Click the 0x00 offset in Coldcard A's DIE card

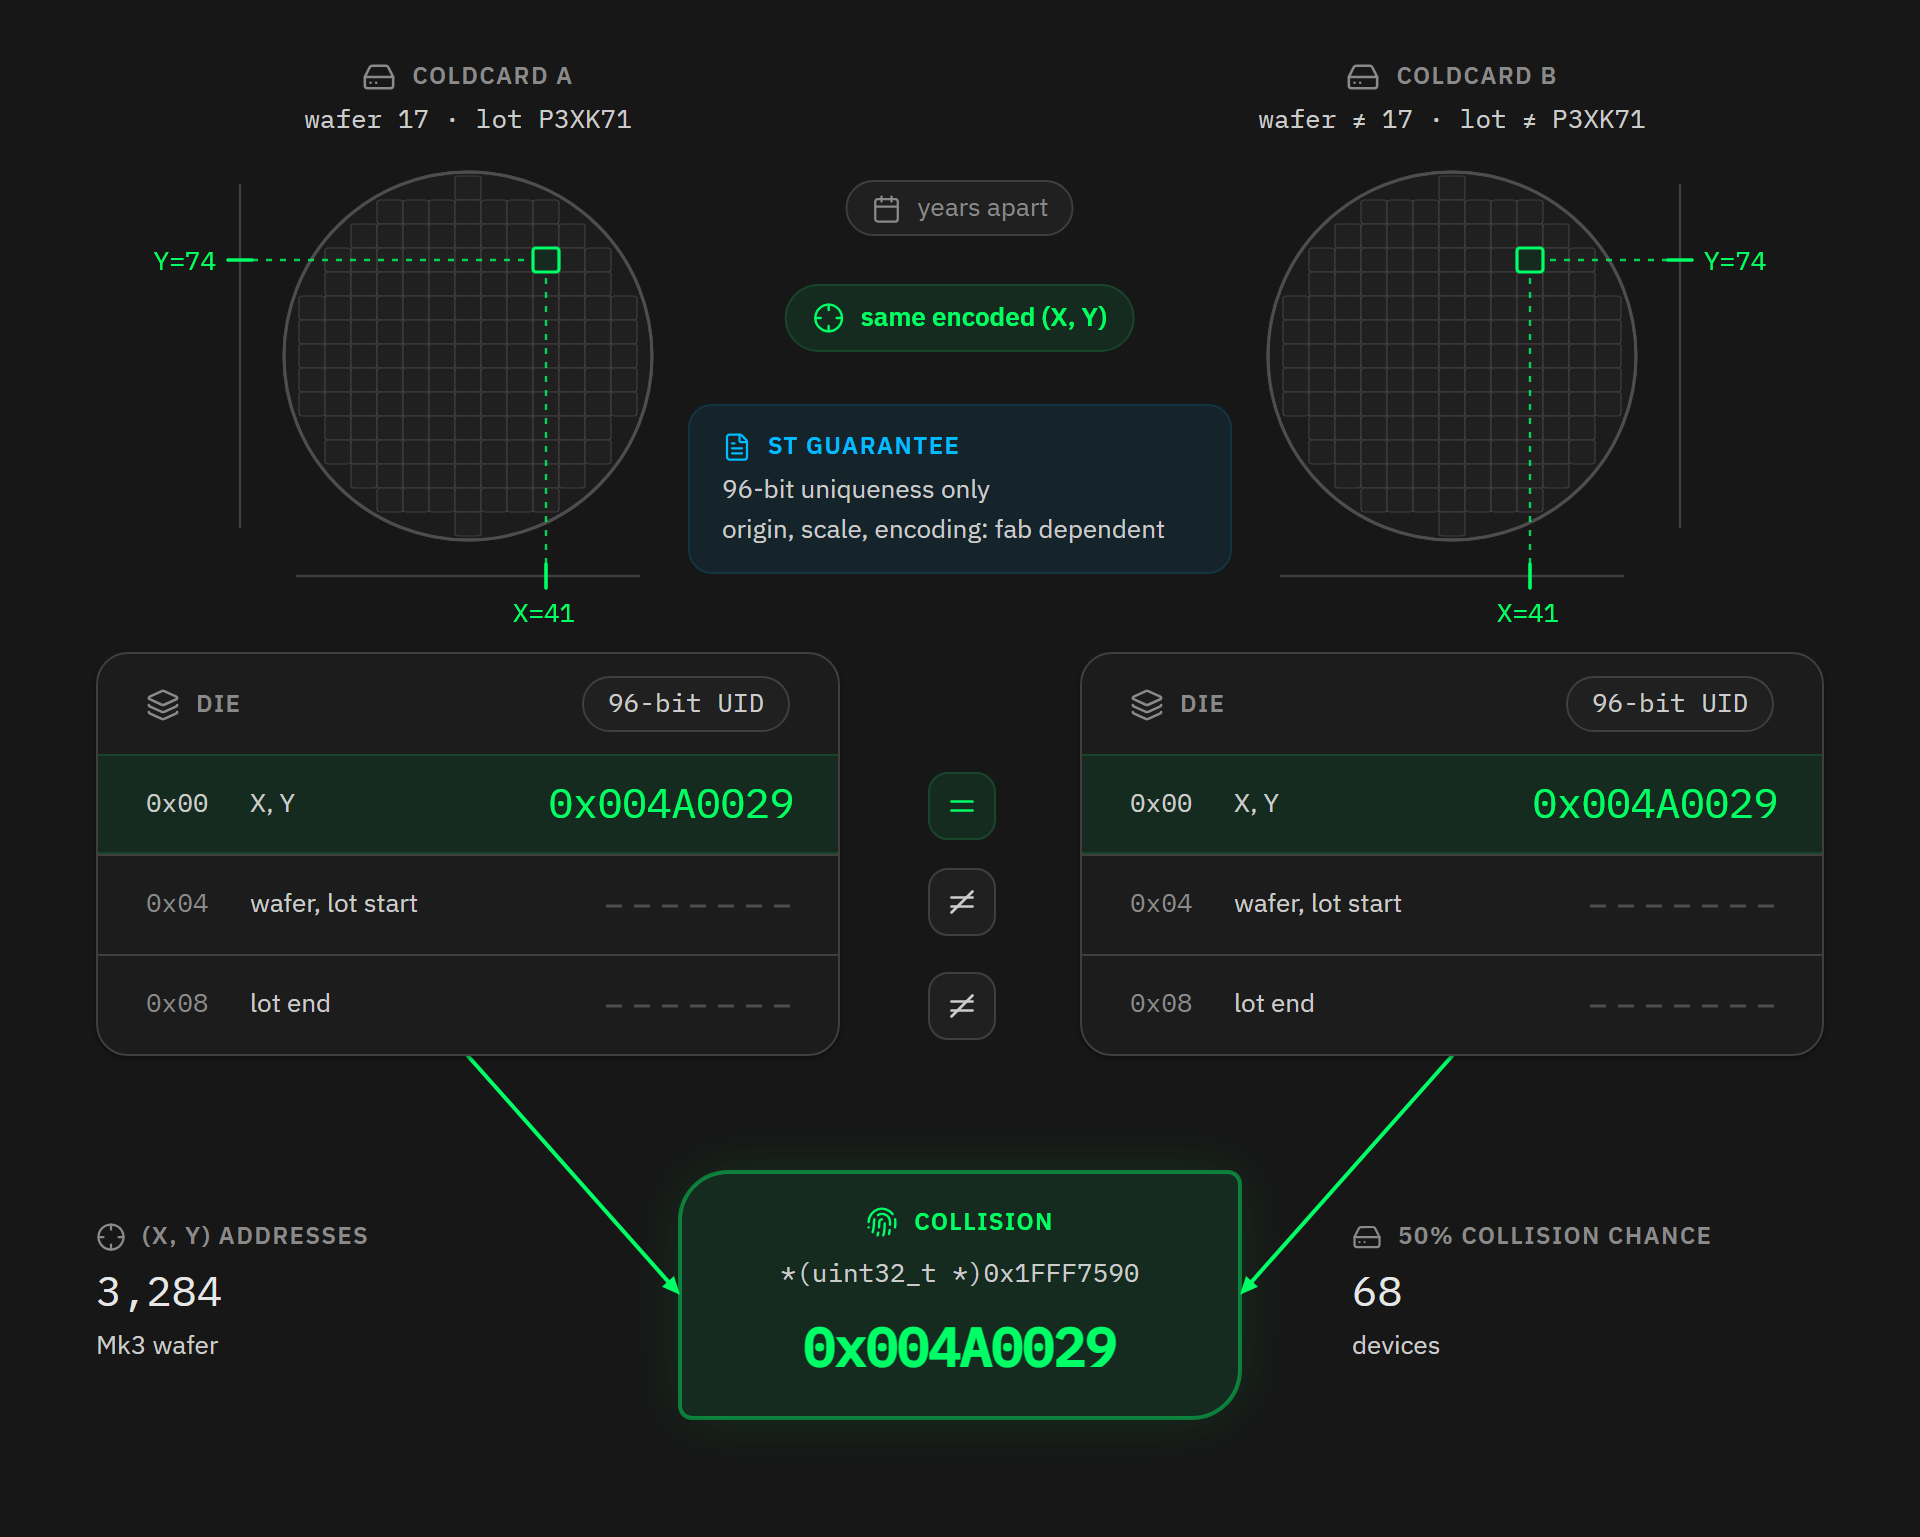coord(177,804)
